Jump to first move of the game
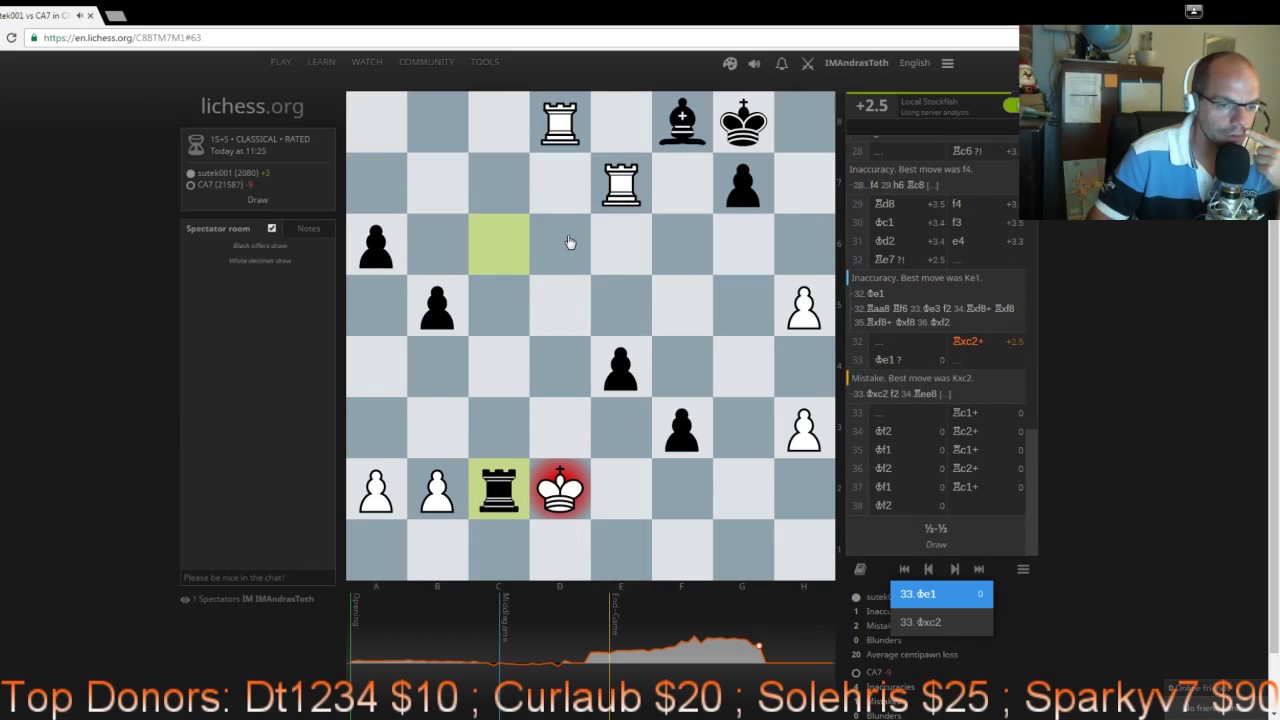The image size is (1280, 720). (904, 569)
